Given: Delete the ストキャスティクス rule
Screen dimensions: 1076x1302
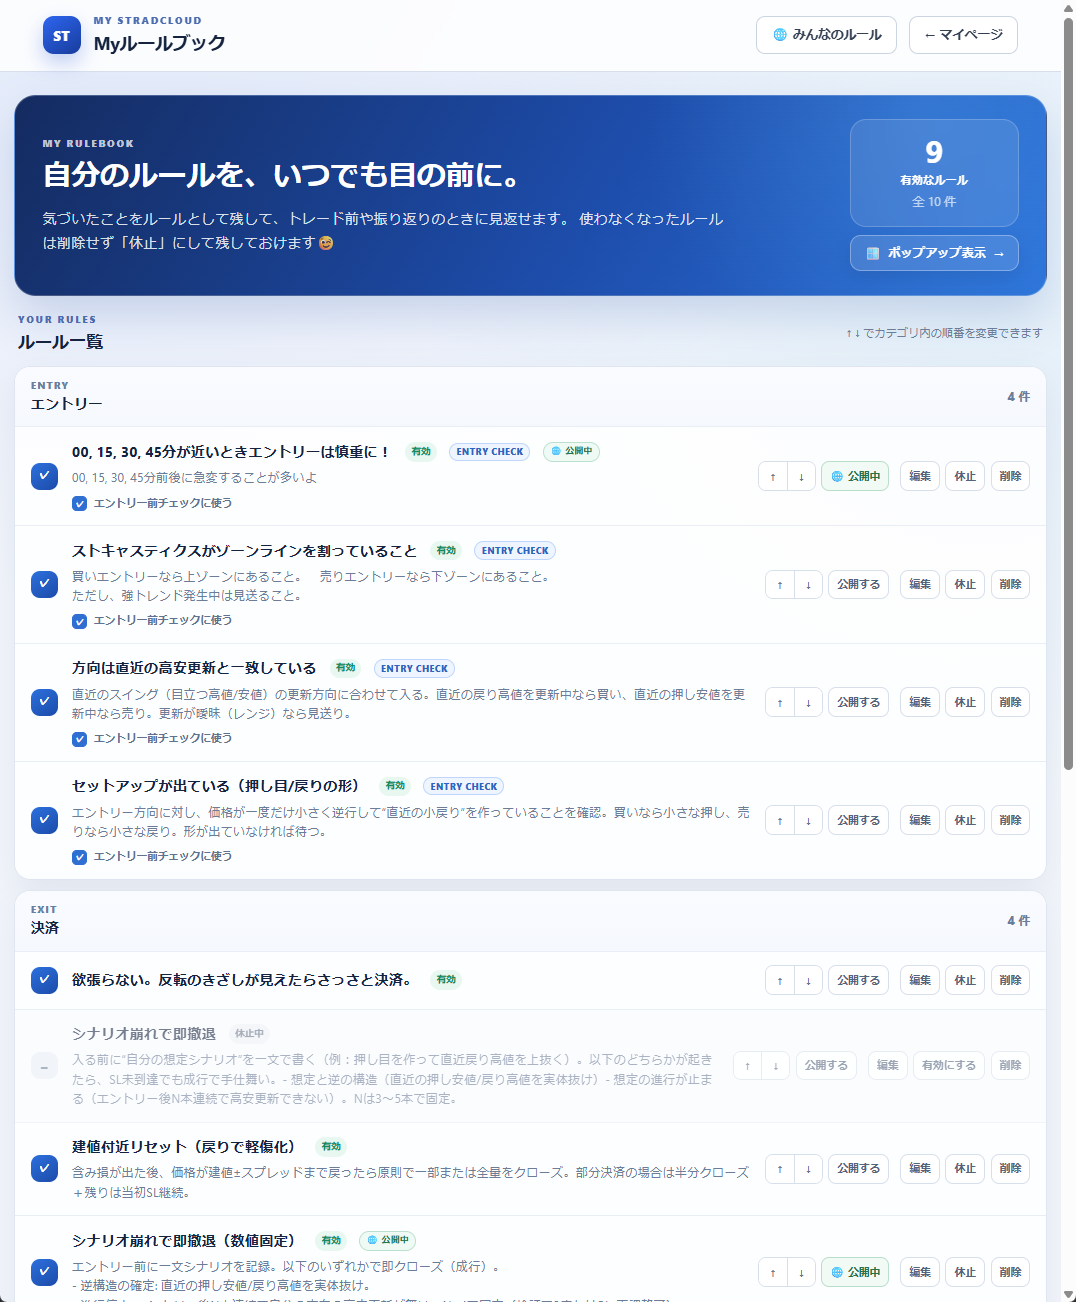Looking at the screenshot, I should [1010, 585].
